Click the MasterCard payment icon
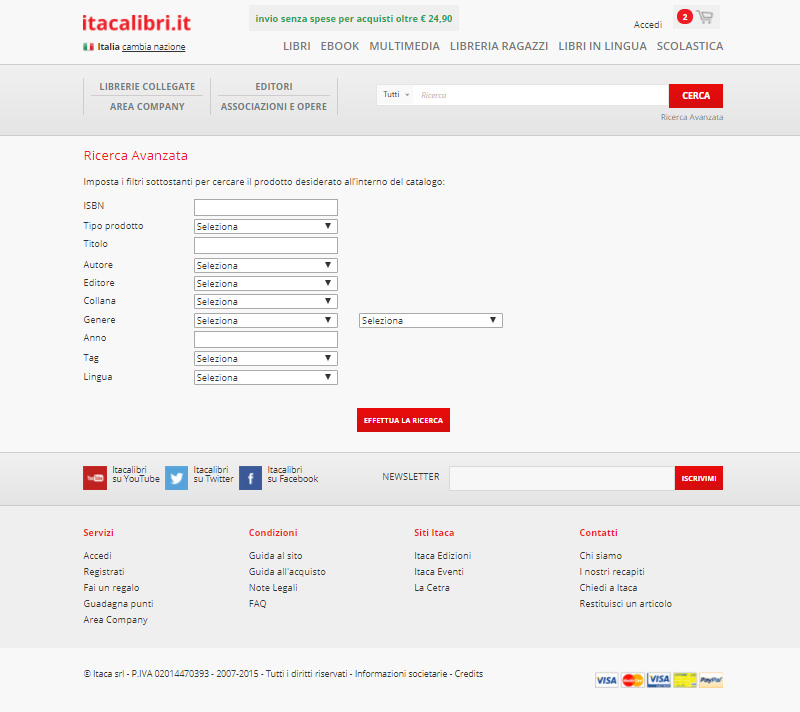Image resolution: width=800 pixels, height=712 pixels. [x=633, y=680]
